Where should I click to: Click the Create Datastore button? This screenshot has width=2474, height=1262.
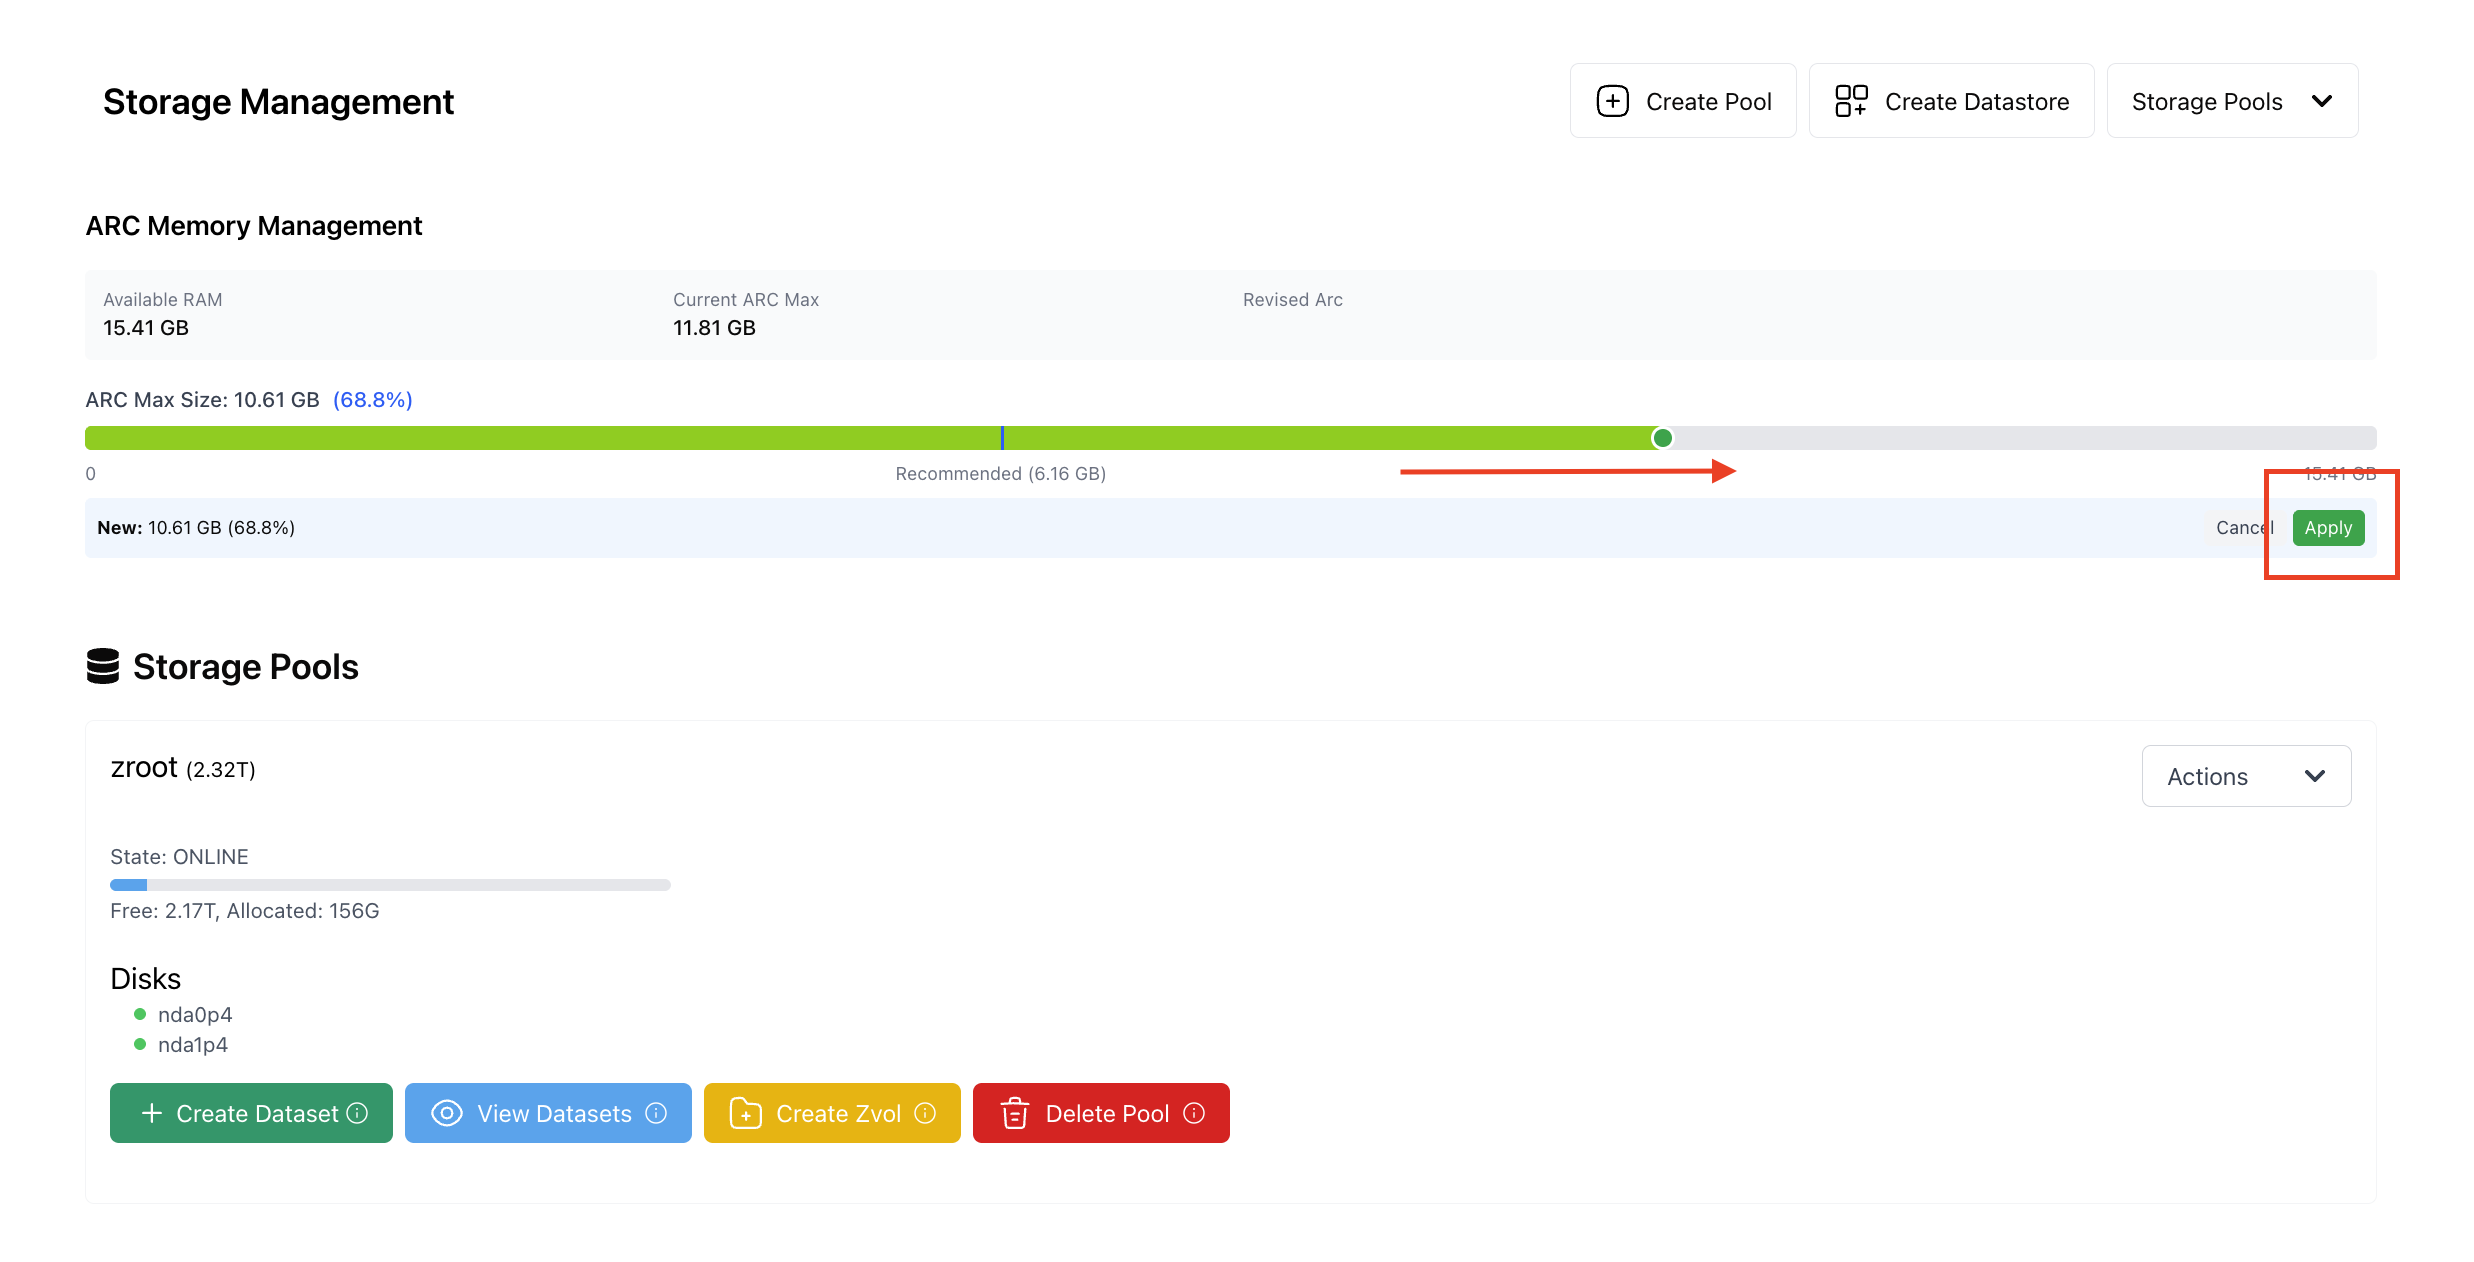(x=1951, y=101)
